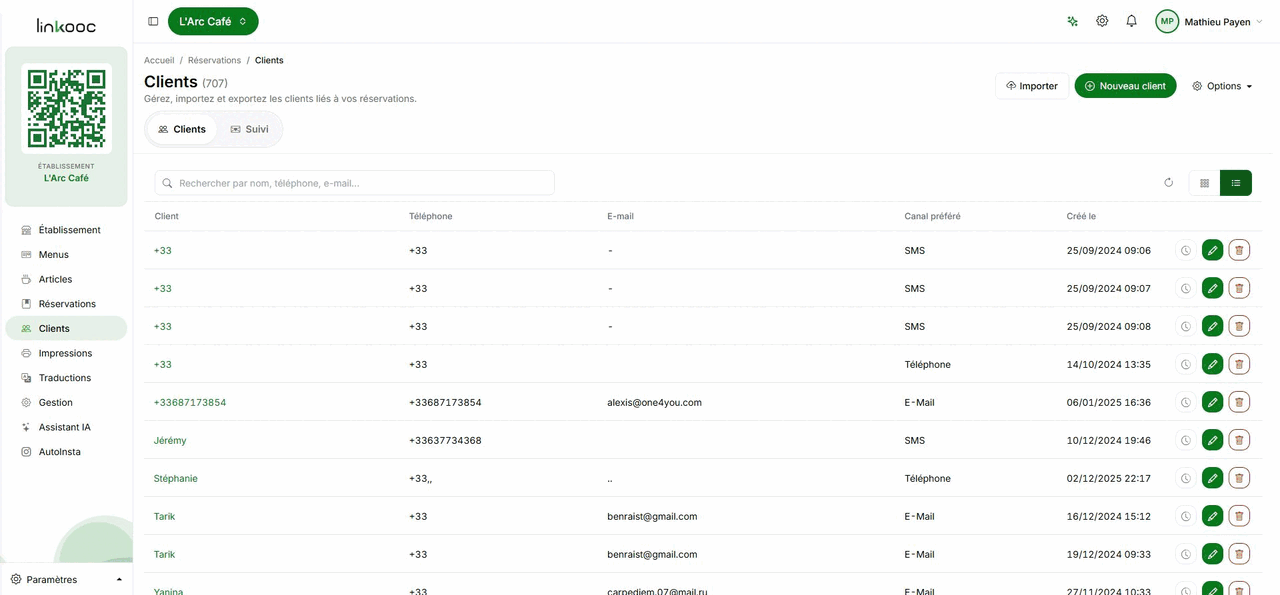Screen dimensions: 1280x595
Task: Click the Créé le column header
Action: pos(1081,216)
